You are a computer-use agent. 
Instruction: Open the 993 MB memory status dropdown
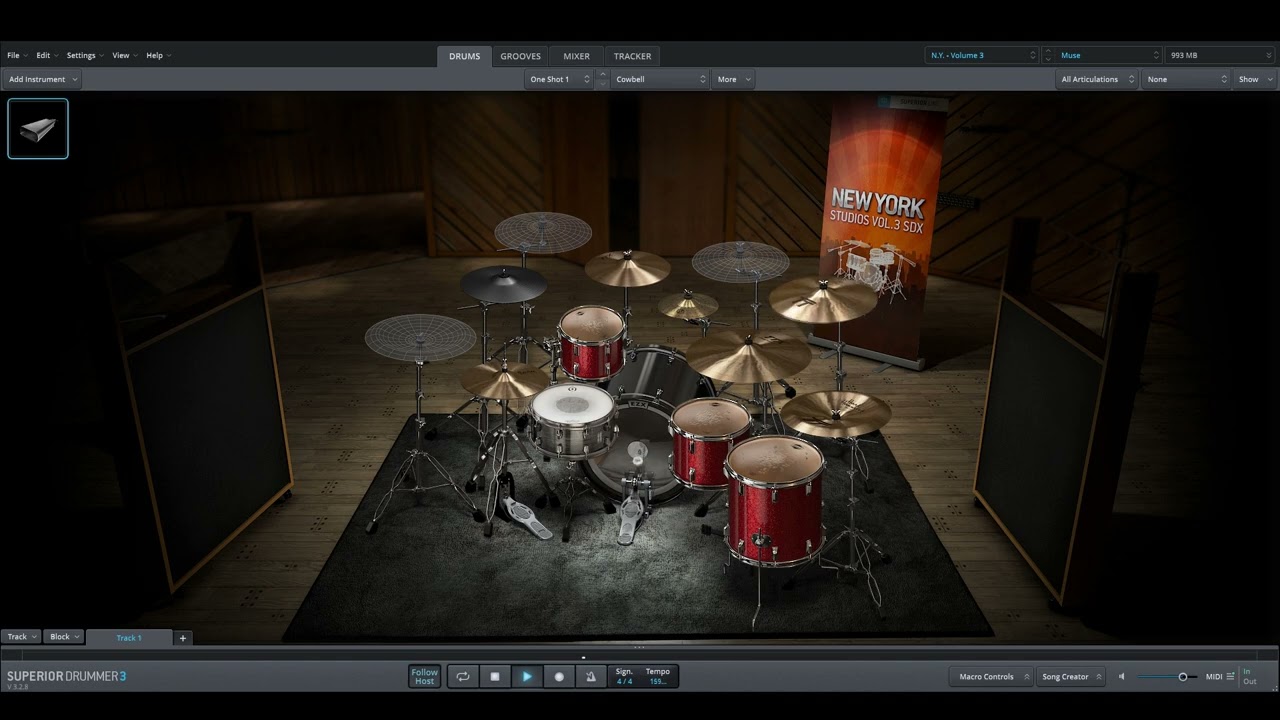pyautogui.click(x=1220, y=55)
